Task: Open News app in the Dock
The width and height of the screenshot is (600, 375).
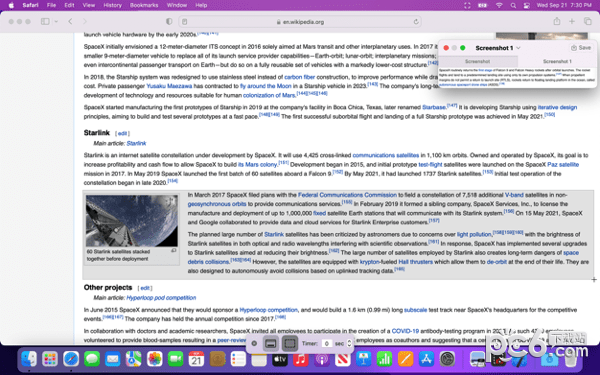Action: click(343, 359)
